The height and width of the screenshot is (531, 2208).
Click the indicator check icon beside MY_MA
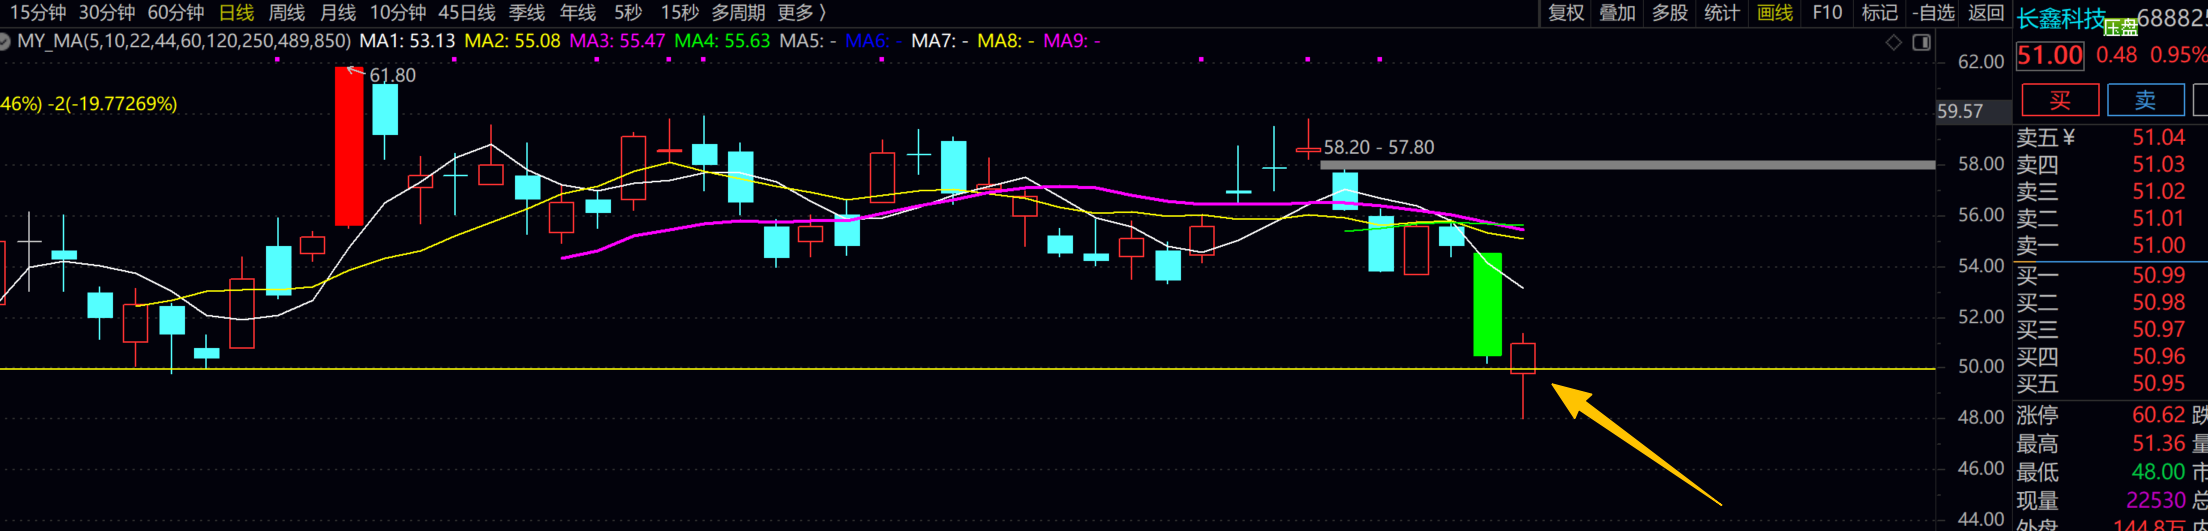(x=4, y=42)
